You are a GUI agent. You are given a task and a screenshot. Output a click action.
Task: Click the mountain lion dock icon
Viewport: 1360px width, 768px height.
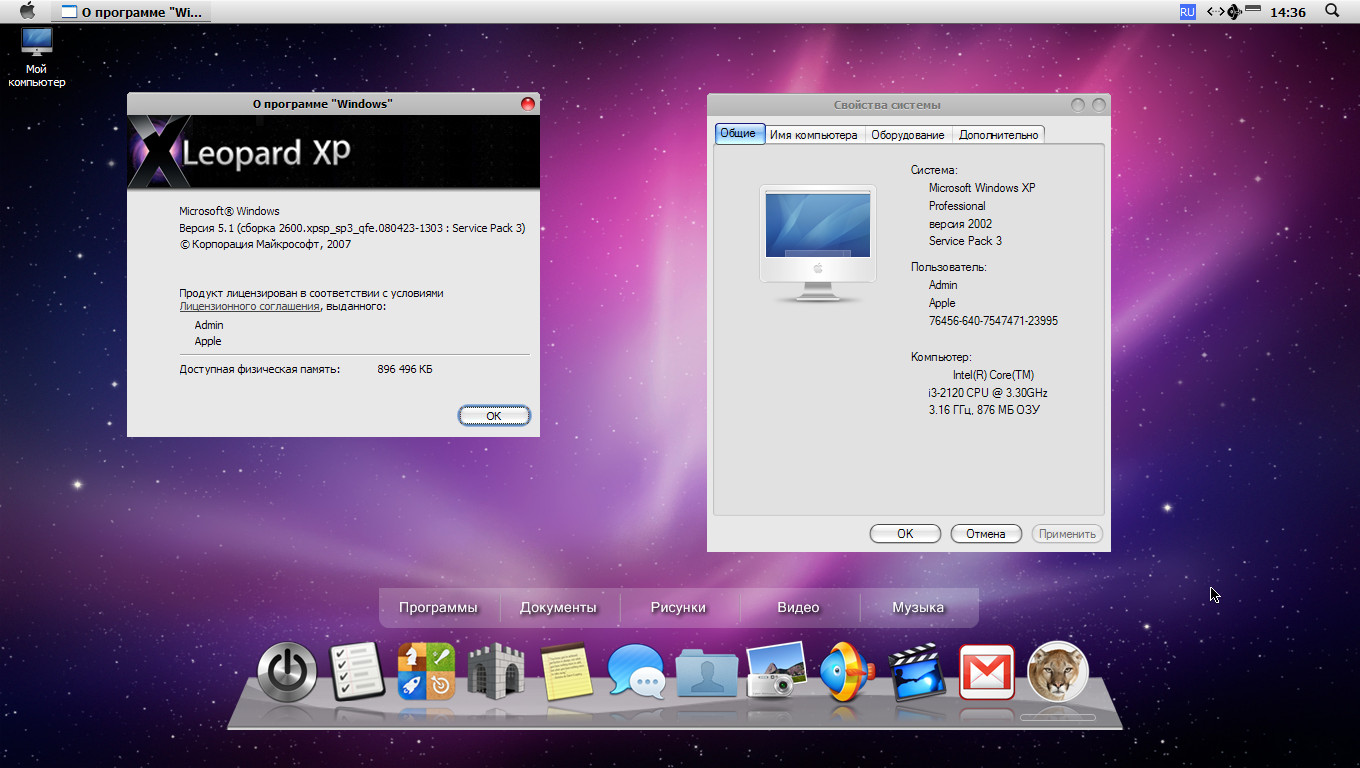pyautogui.click(x=1057, y=671)
